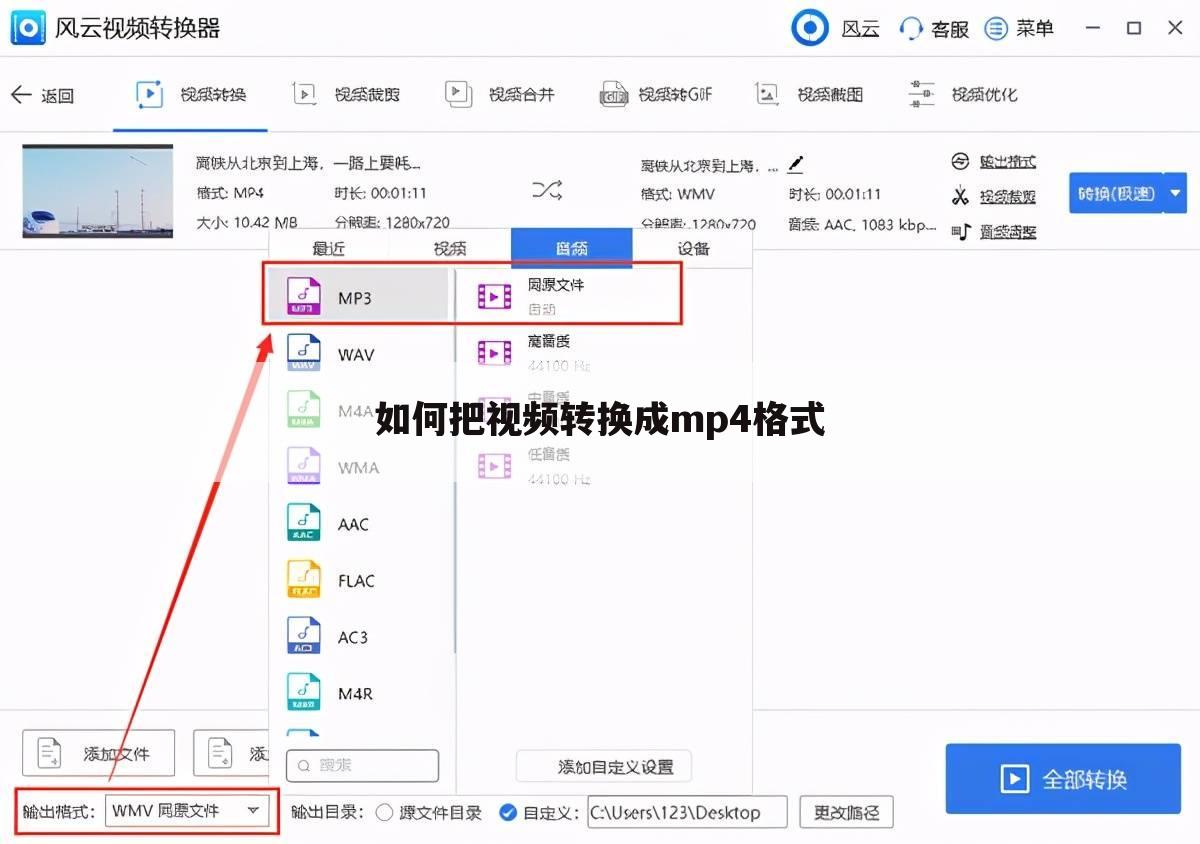Select 源文件目录 radio button

(384, 813)
